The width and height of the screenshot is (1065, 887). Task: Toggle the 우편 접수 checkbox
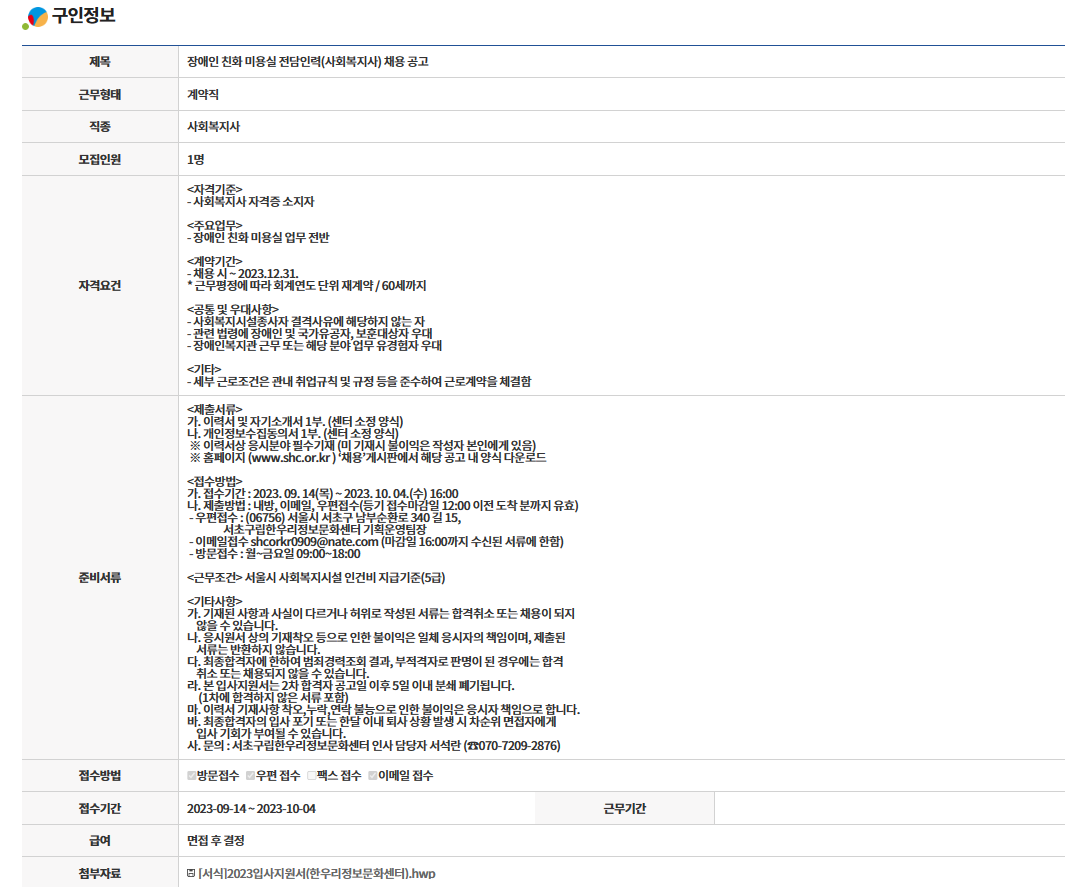click(x=251, y=775)
